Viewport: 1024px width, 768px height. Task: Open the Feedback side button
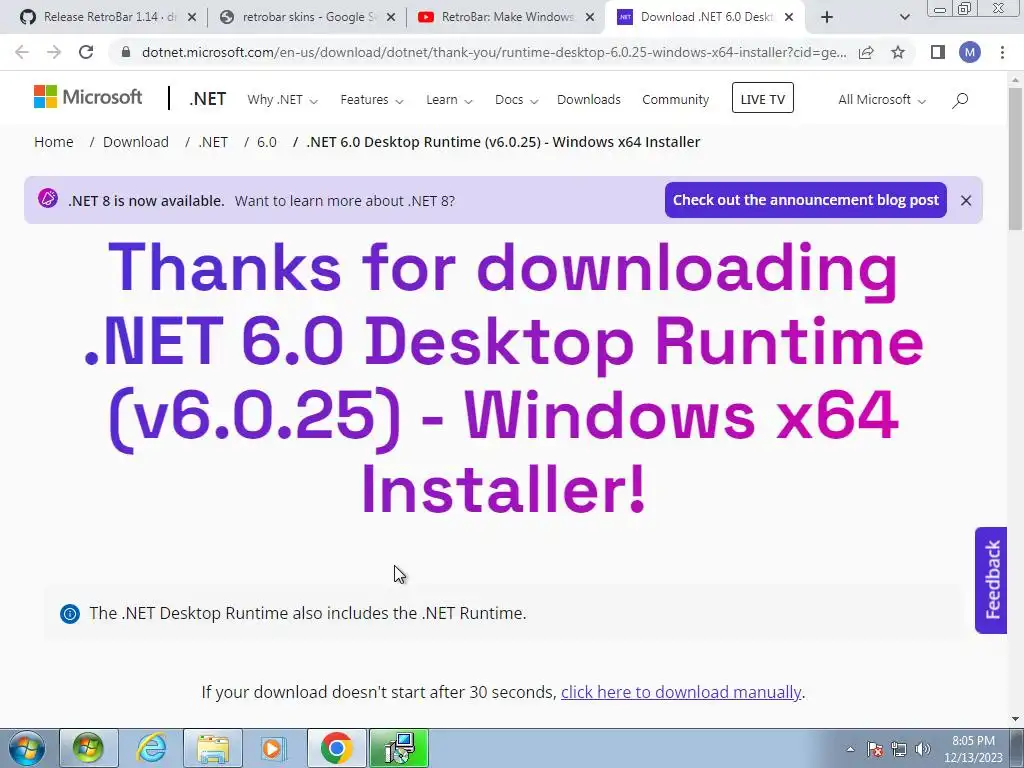(x=991, y=580)
